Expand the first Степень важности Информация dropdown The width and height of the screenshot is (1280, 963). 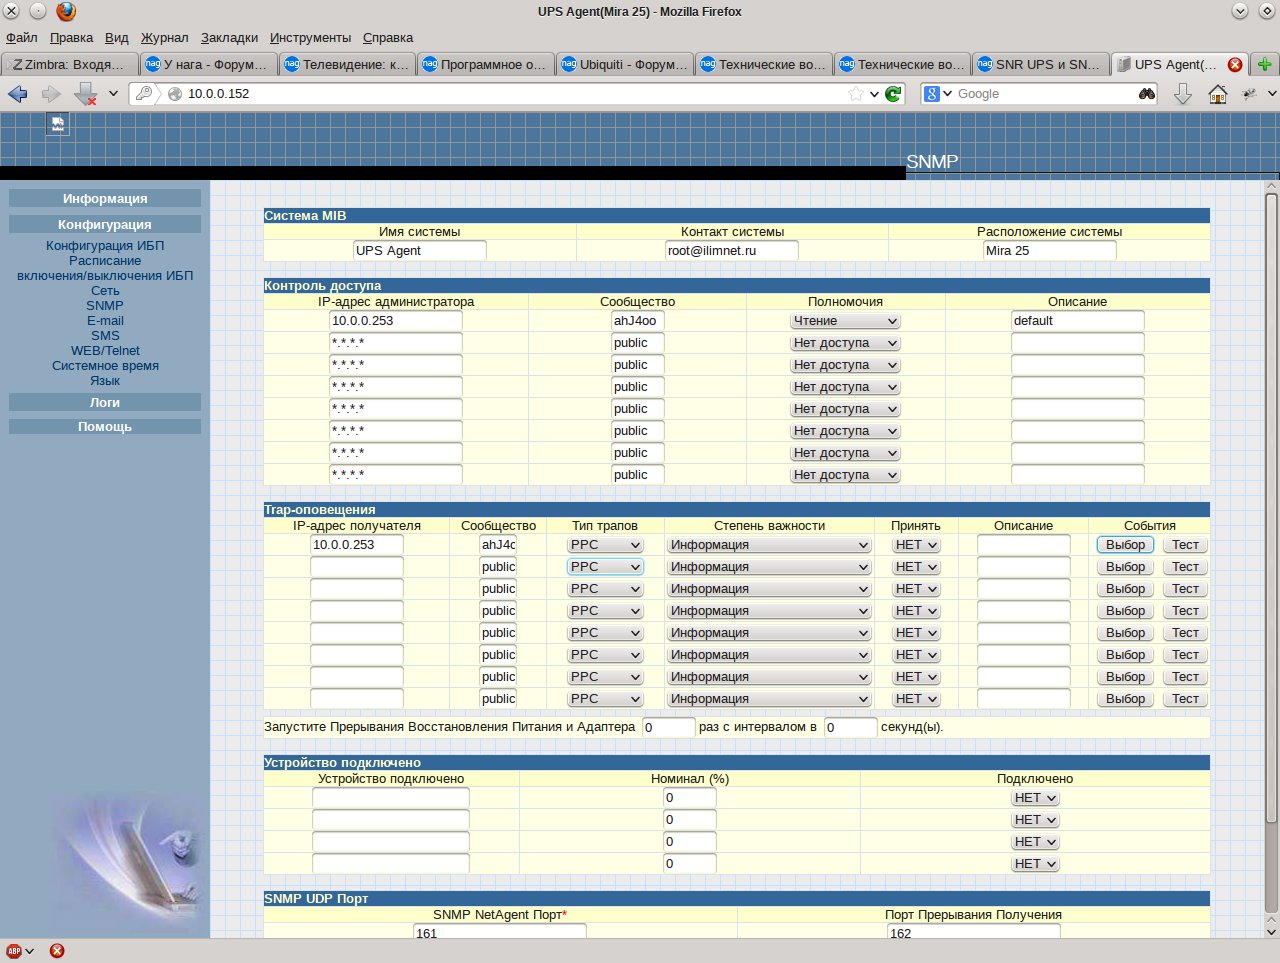[x=769, y=545]
